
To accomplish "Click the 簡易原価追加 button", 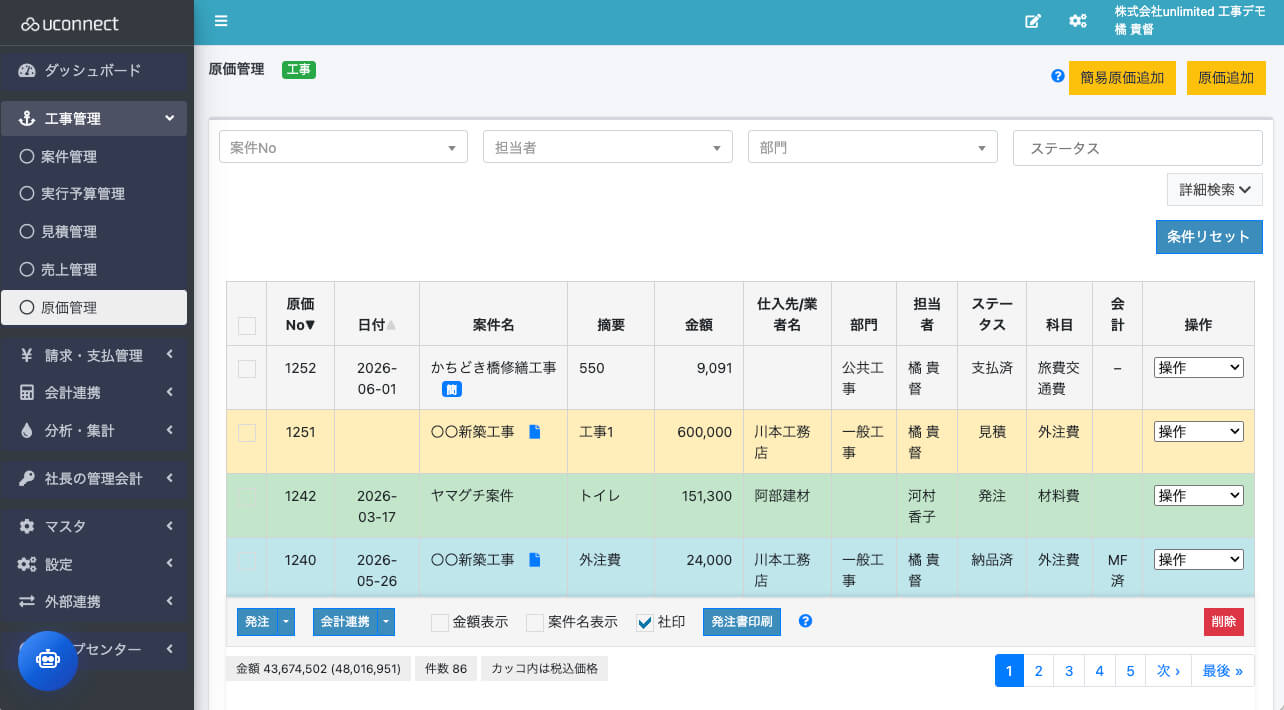I will pyautogui.click(x=1122, y=78).
